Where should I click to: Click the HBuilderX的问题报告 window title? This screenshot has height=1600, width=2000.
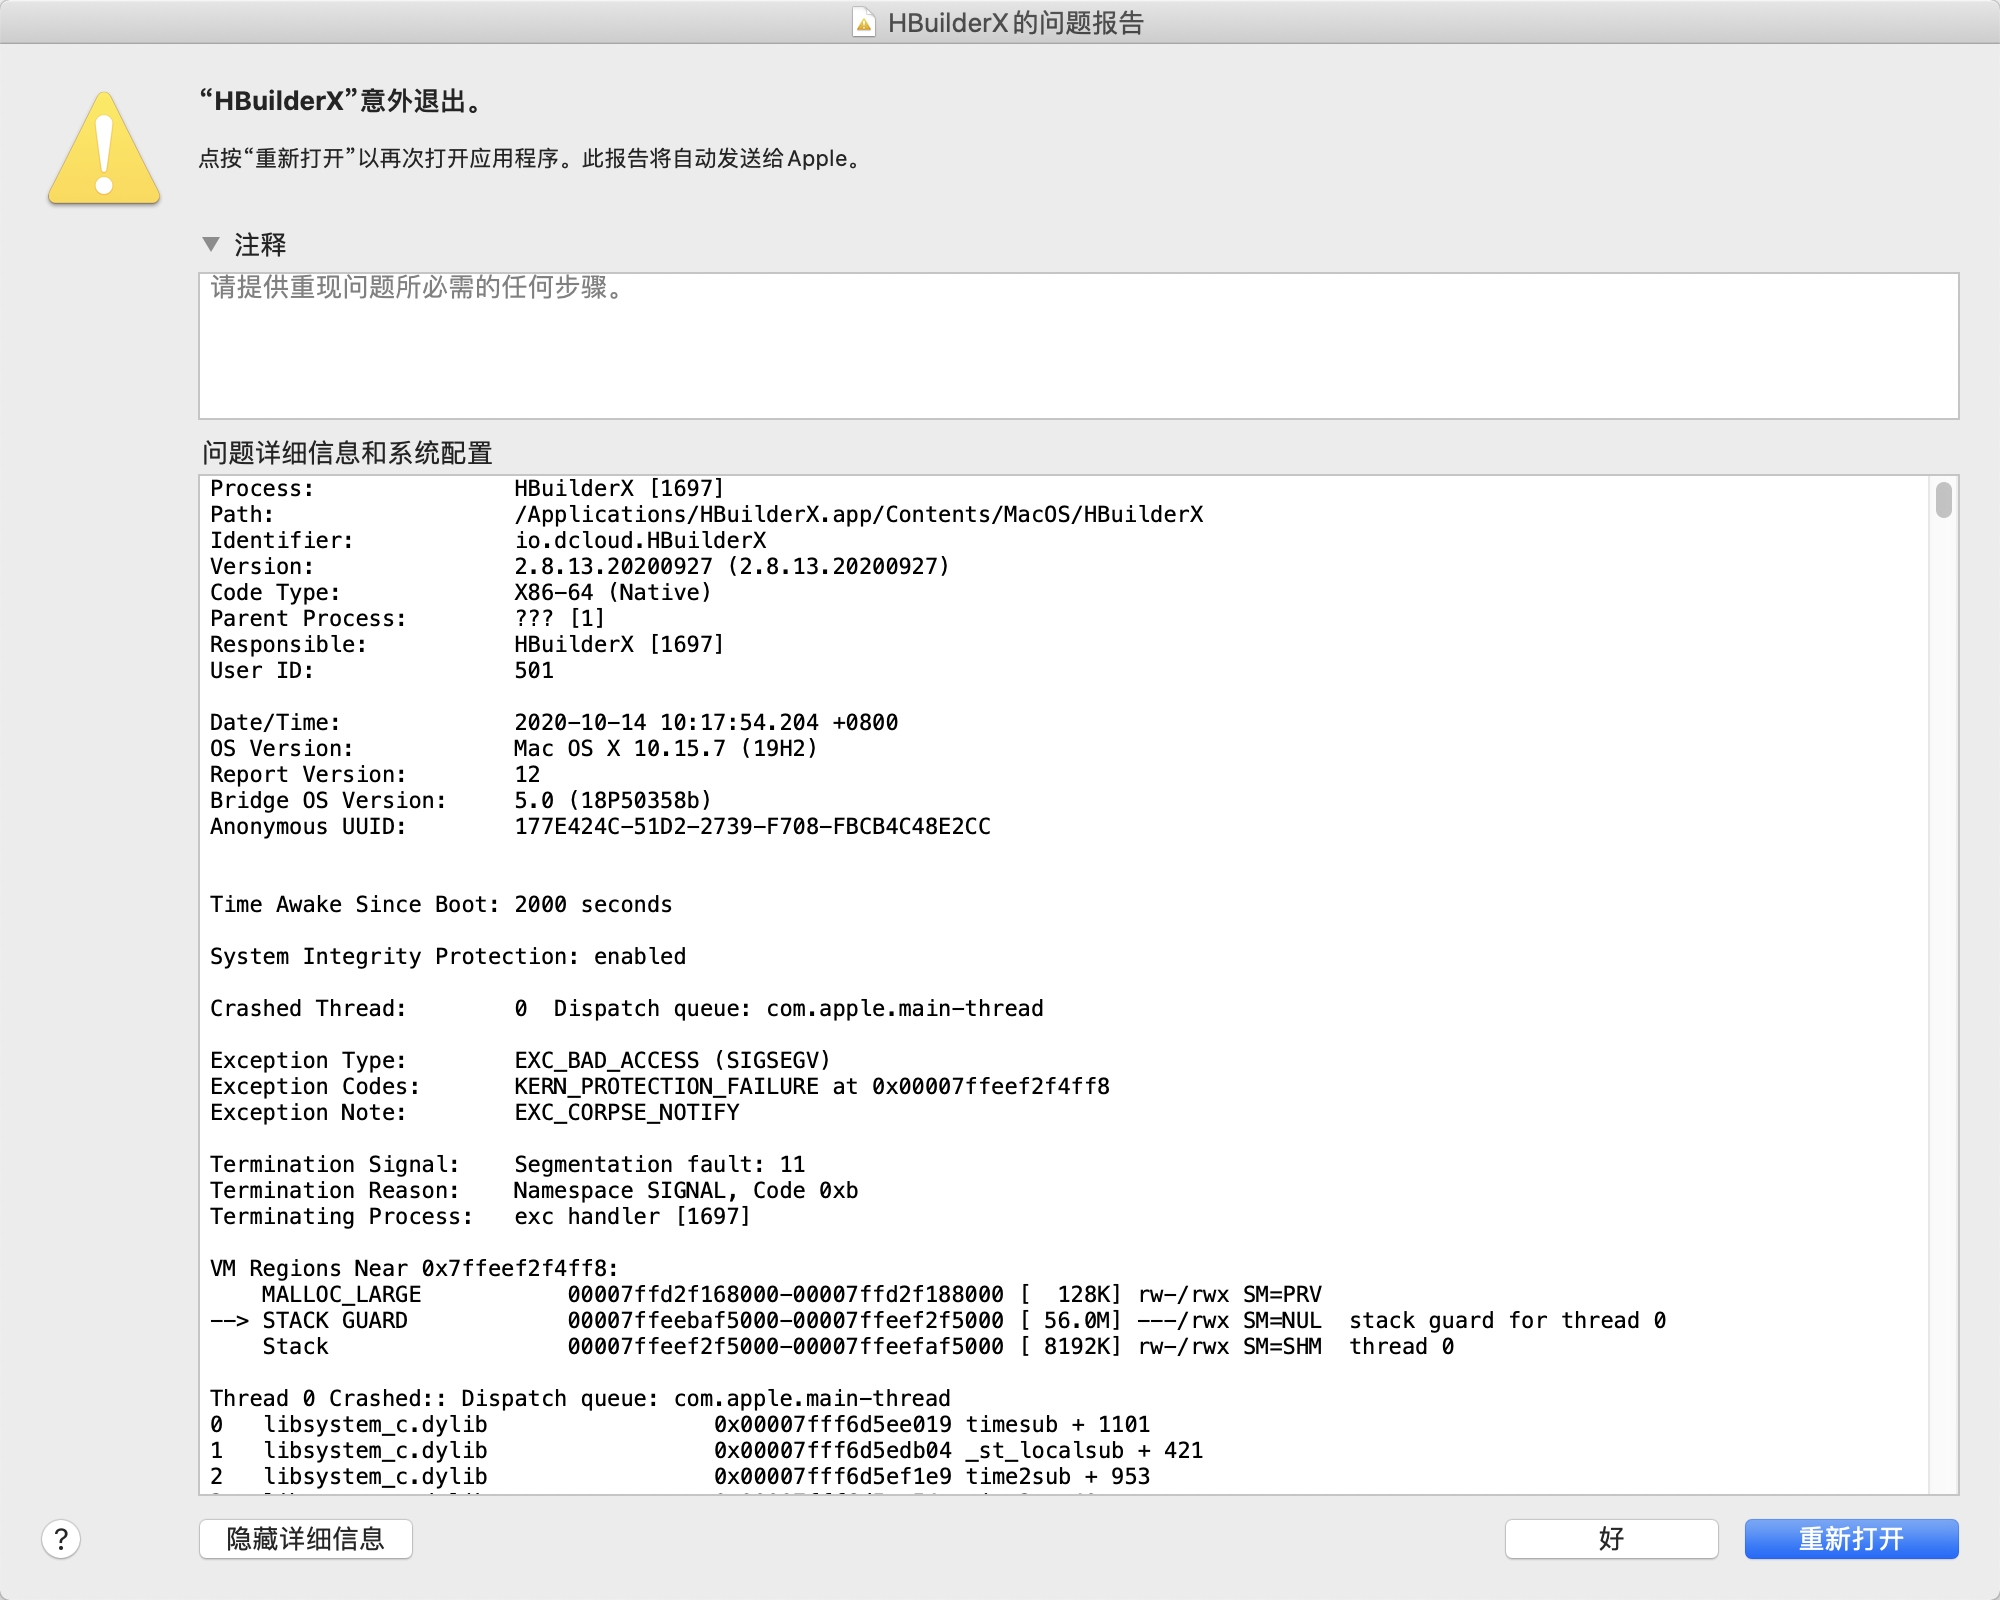[x=1015, y=22]
